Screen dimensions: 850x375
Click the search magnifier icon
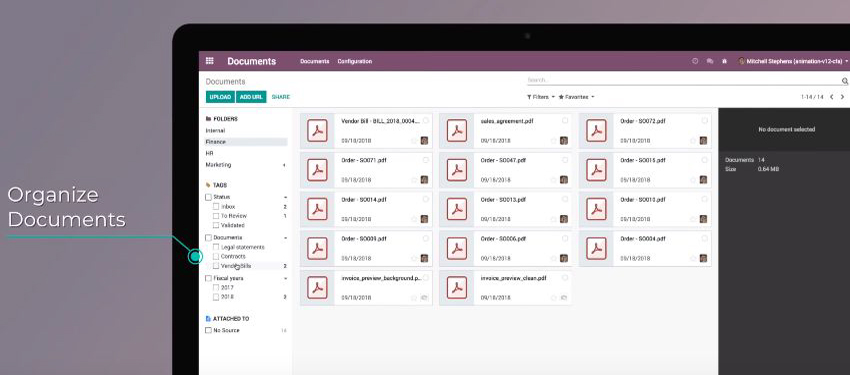click(845, 81)
